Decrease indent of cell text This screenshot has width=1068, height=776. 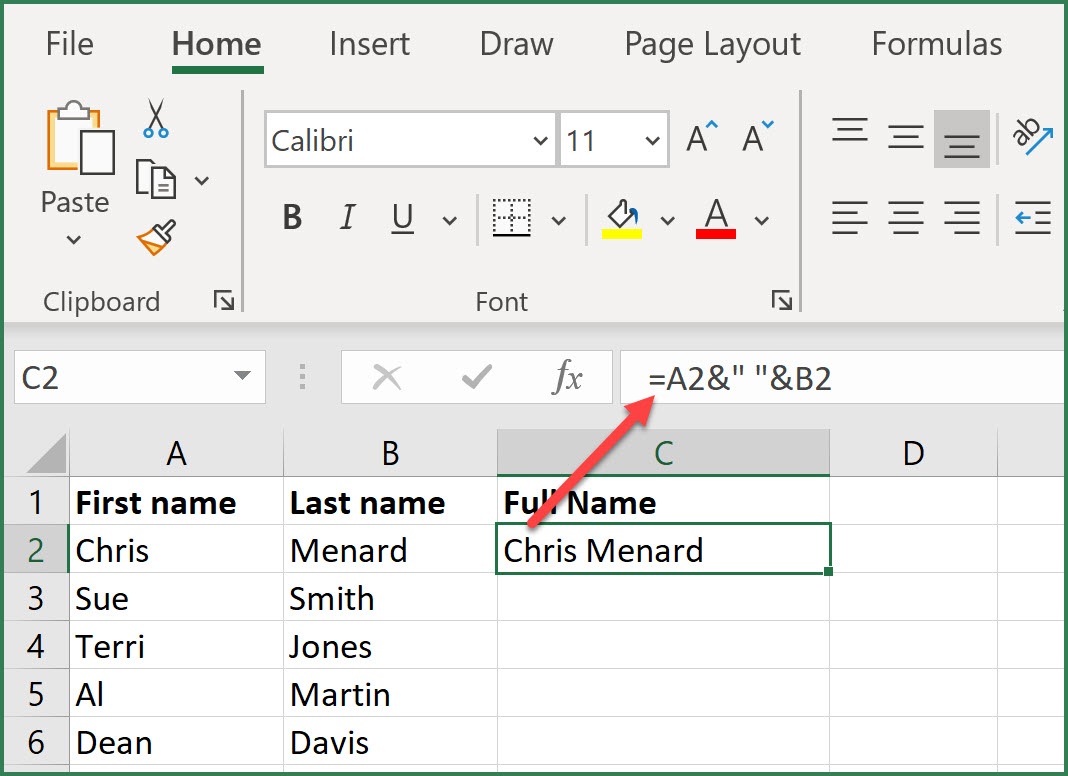point(1033,218)
